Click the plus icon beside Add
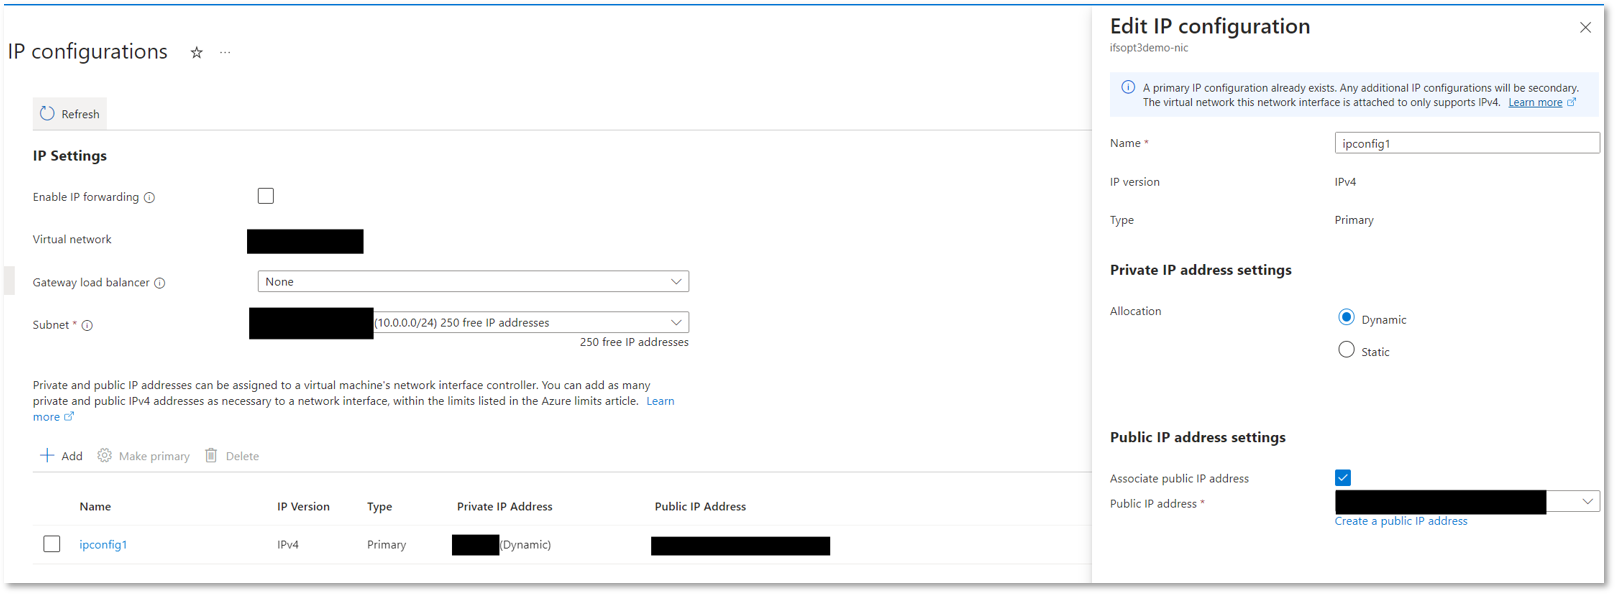The height and width of the screenshot is (594, 1615). click(x=47, y=456)
